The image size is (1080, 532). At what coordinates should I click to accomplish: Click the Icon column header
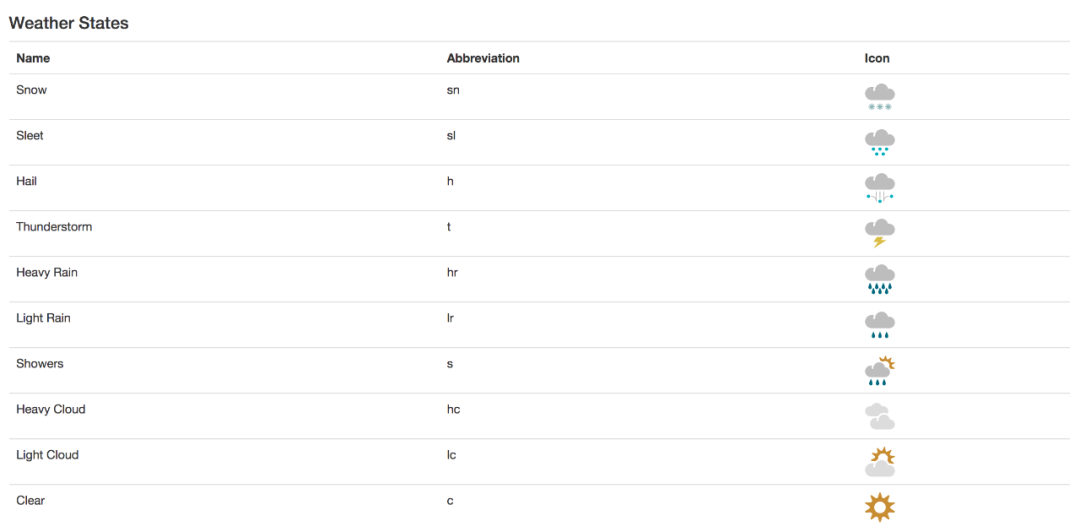877,59
